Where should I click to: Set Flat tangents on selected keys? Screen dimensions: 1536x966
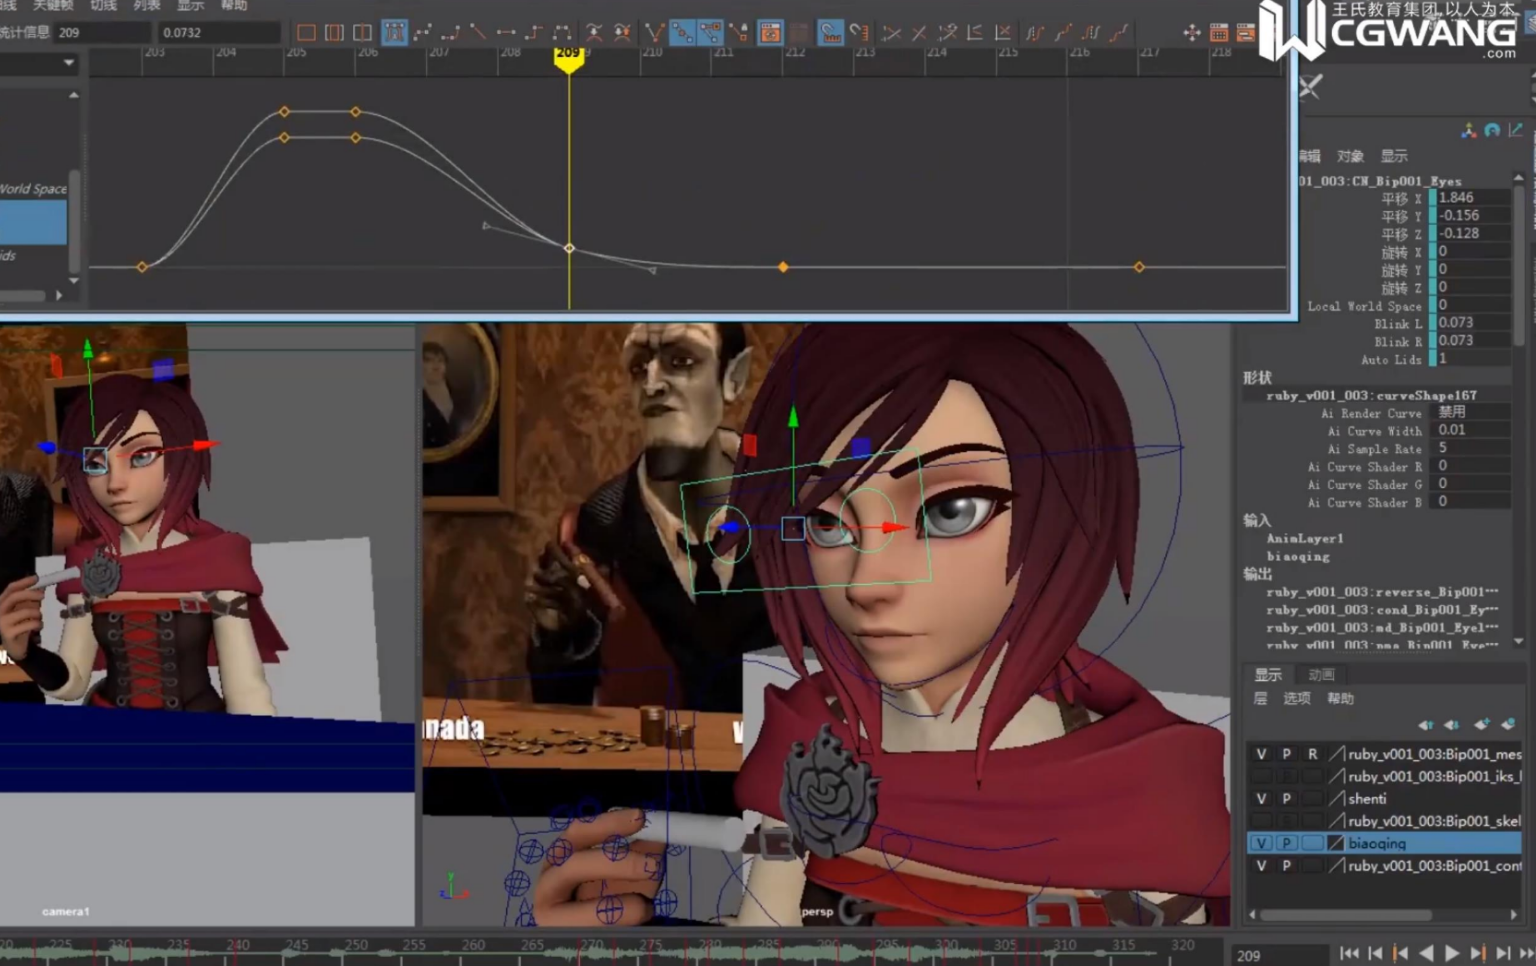[506, 33]
